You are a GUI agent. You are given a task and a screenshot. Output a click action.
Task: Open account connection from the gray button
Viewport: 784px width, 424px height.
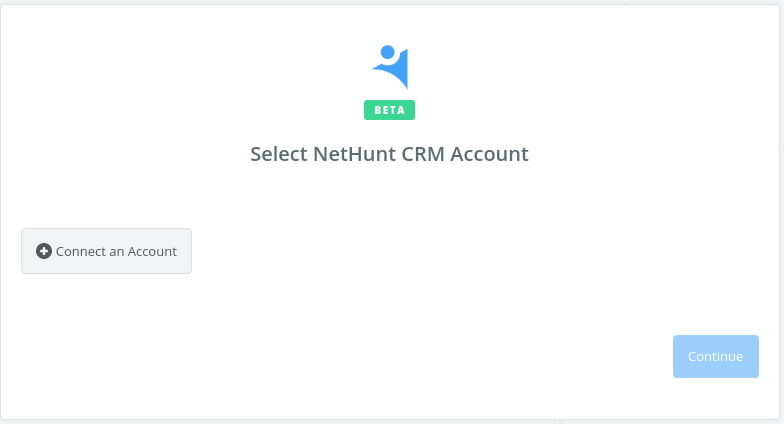106,251
